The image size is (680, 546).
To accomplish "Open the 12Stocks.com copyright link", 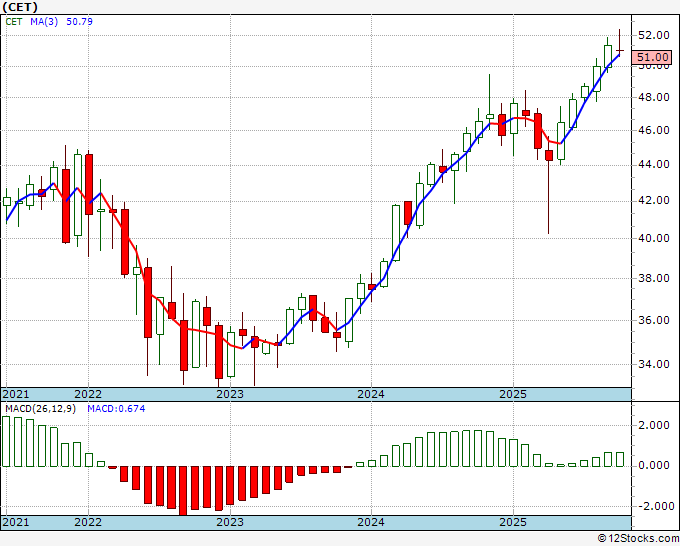I will pyautogui.click(x=638, y=539).
